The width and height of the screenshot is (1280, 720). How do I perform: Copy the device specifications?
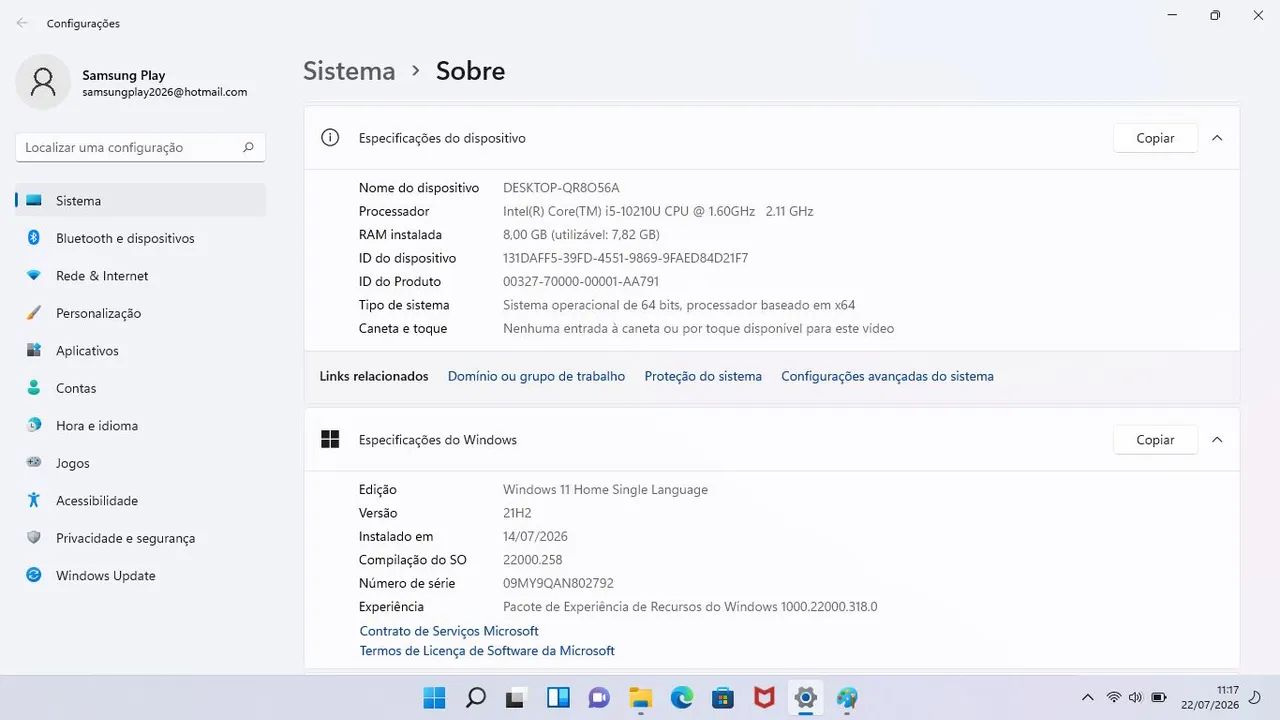pos(1155,138)
